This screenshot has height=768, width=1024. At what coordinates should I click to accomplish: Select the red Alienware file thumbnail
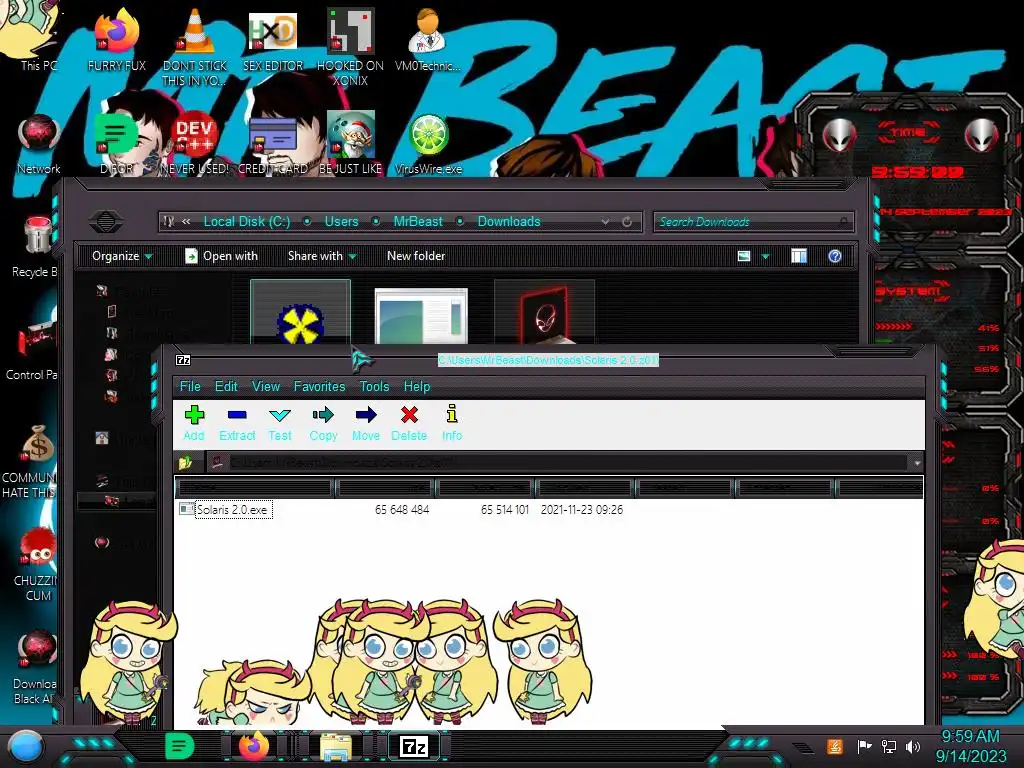tap(545, 313)
